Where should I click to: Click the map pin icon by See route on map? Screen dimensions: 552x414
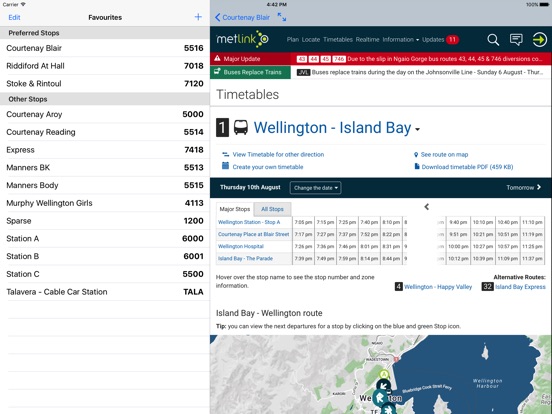tap(416, 155)
